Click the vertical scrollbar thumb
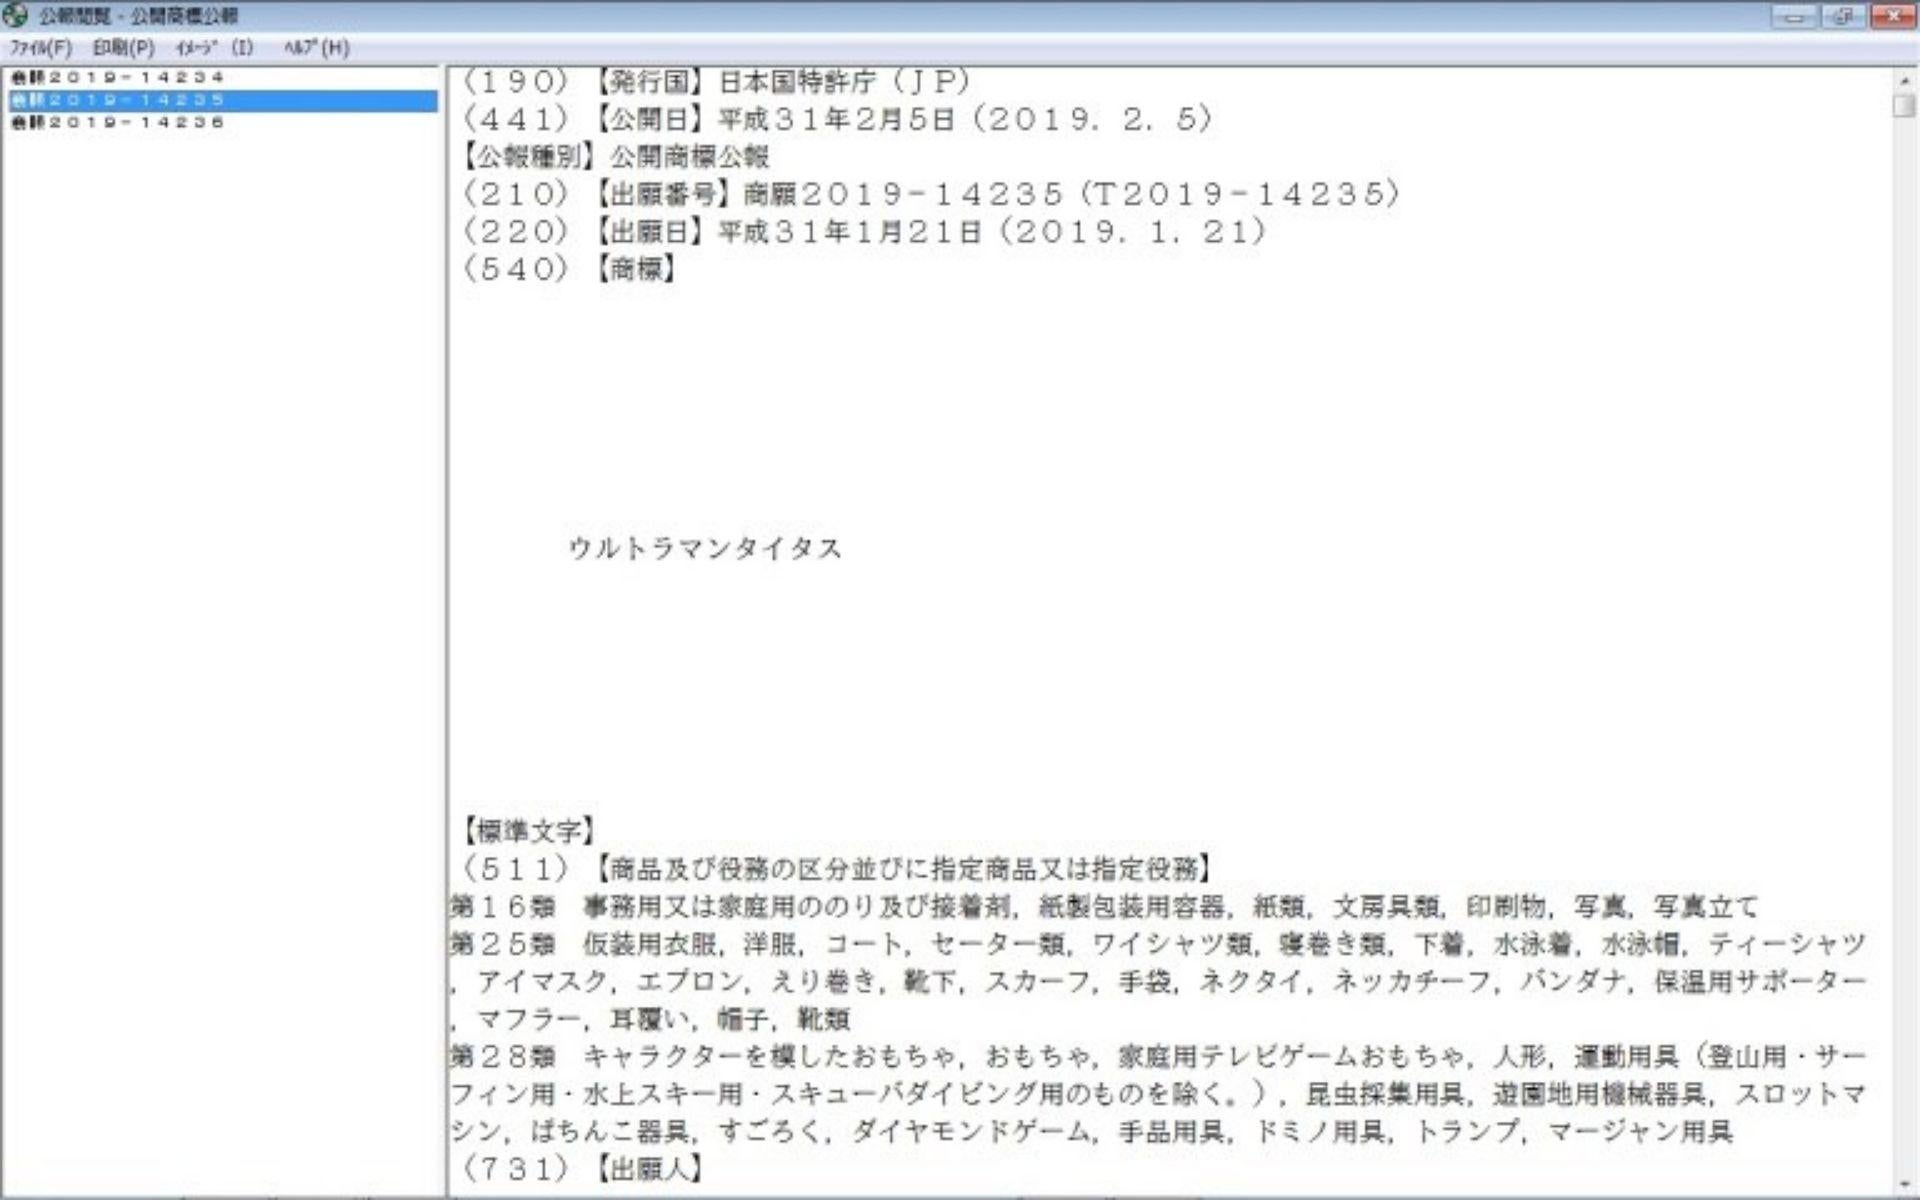 coord(1903,105)
